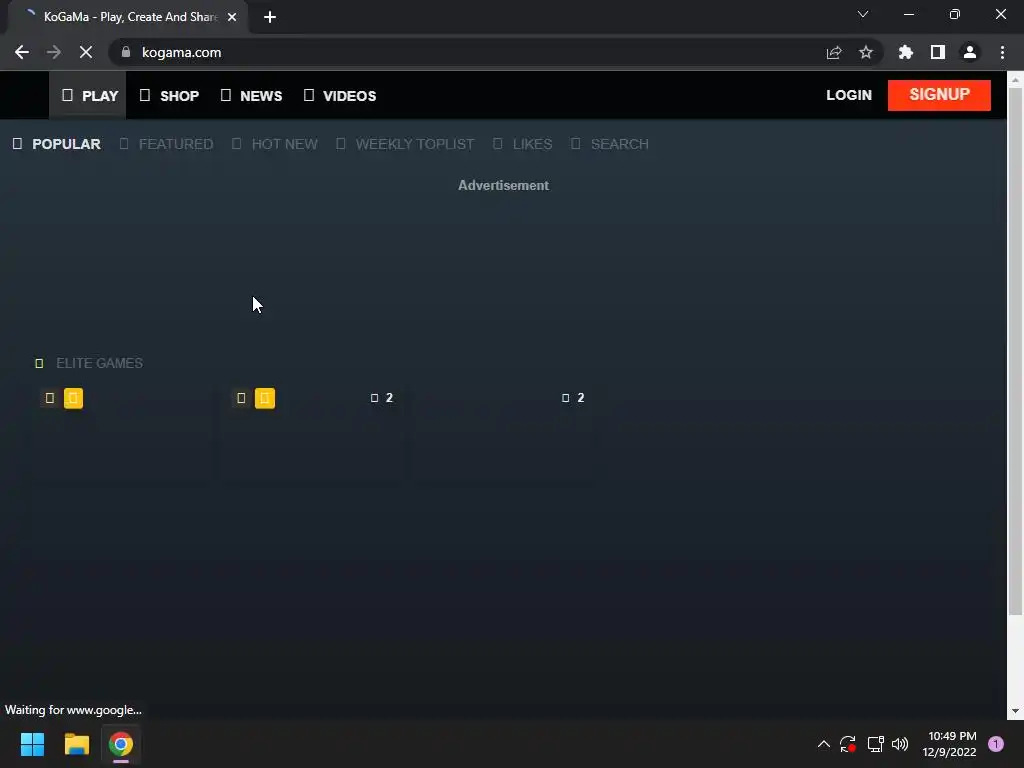Go back in browser history
Screen dimensions: 1024x768
point(22,52)
